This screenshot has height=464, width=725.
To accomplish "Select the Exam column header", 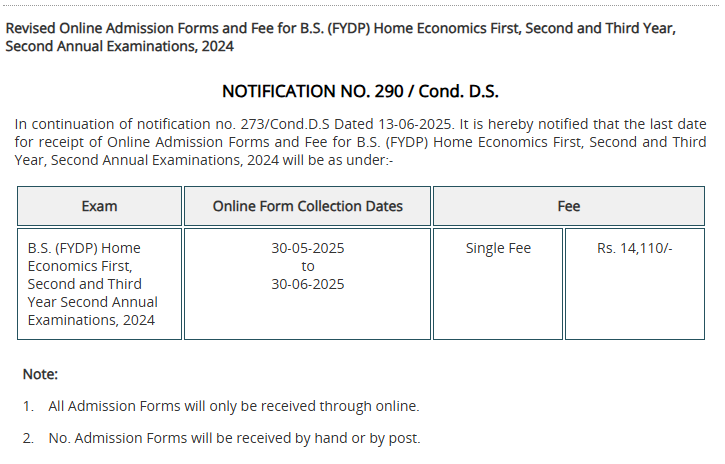I will coord(99,206).
